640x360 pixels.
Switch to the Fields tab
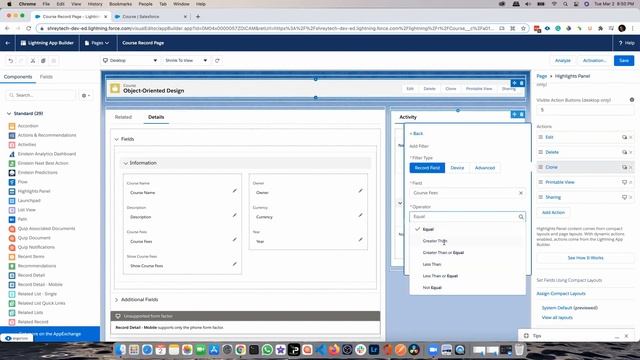[x=46, y=77]
